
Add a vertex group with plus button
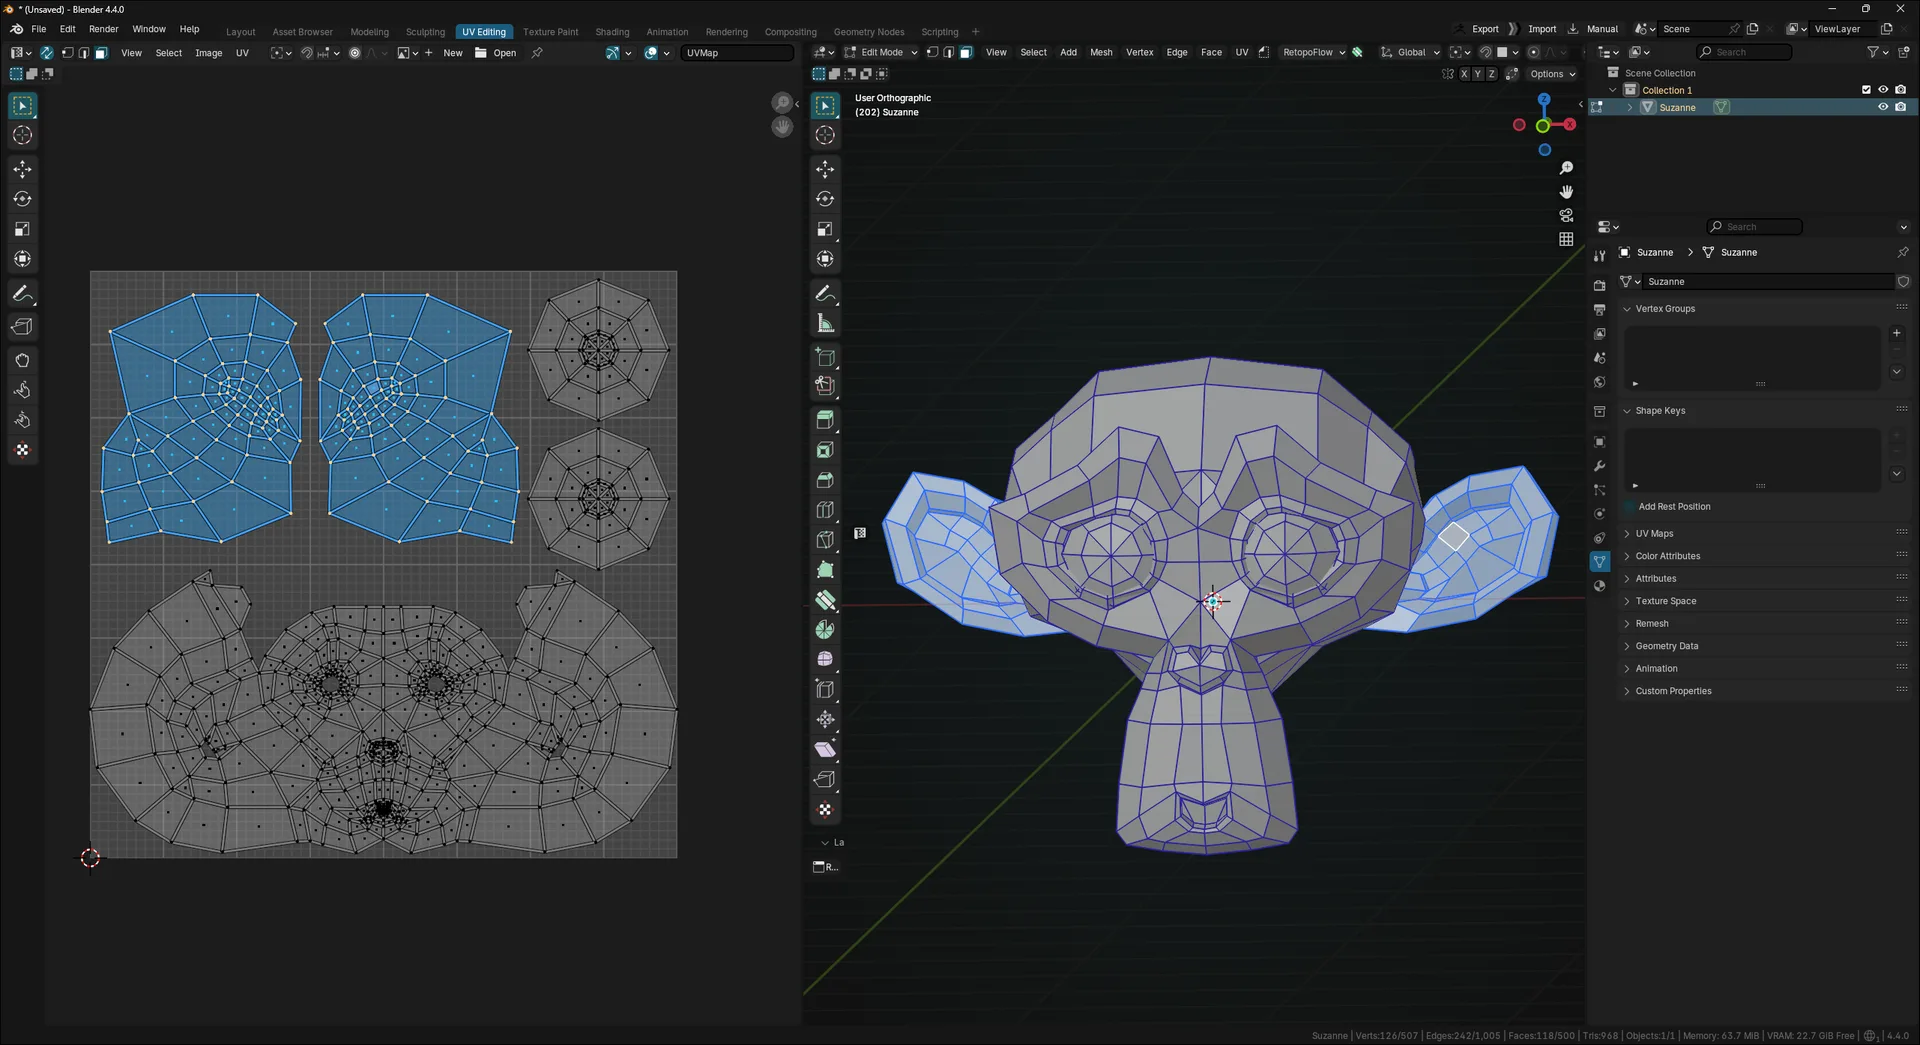pos(1896,333)
